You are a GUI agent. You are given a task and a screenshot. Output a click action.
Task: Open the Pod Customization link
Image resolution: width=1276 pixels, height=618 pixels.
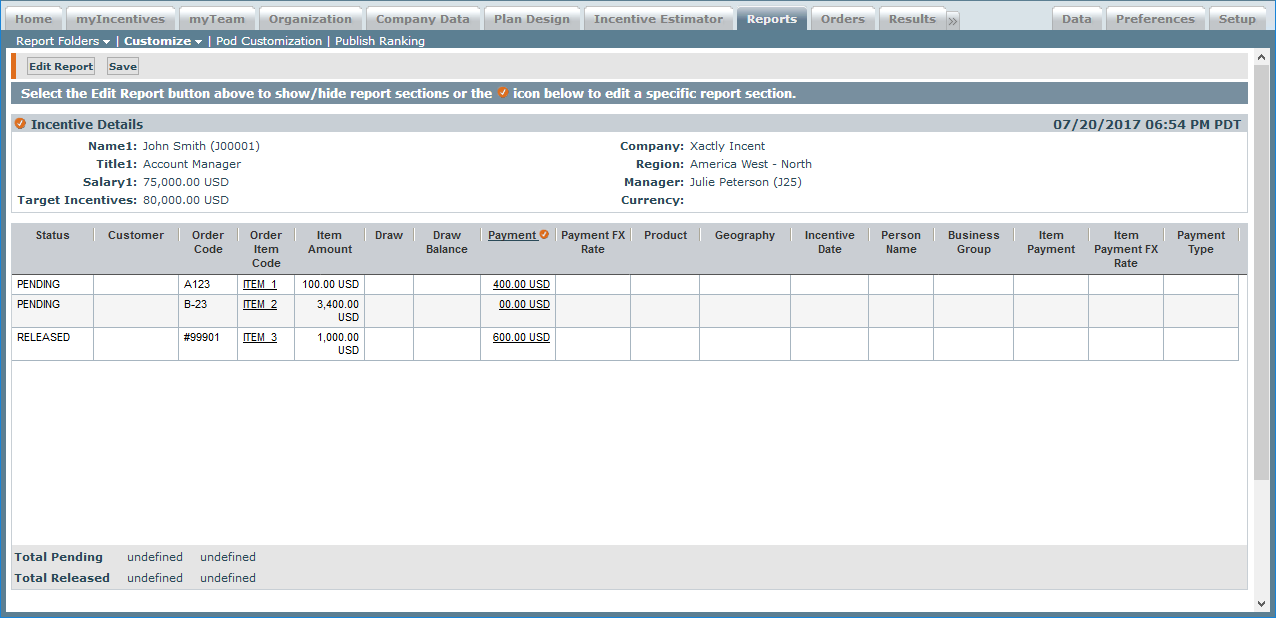[269, 41]
